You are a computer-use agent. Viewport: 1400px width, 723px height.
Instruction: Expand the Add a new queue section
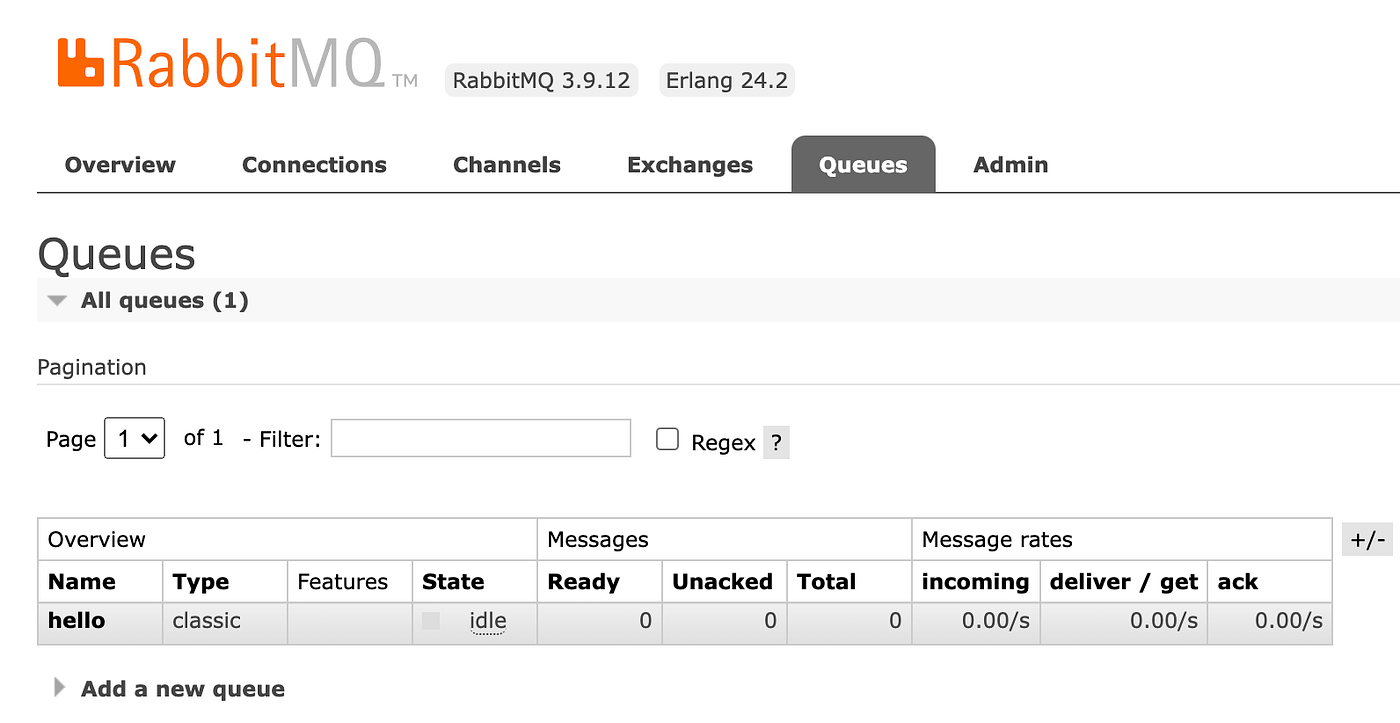182,688
